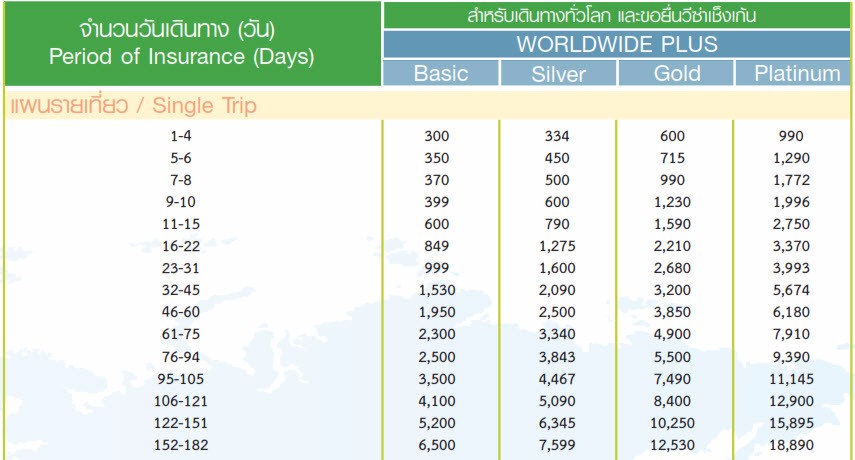
Task: Select the 95-105 days period label
Action: point(185,378)
